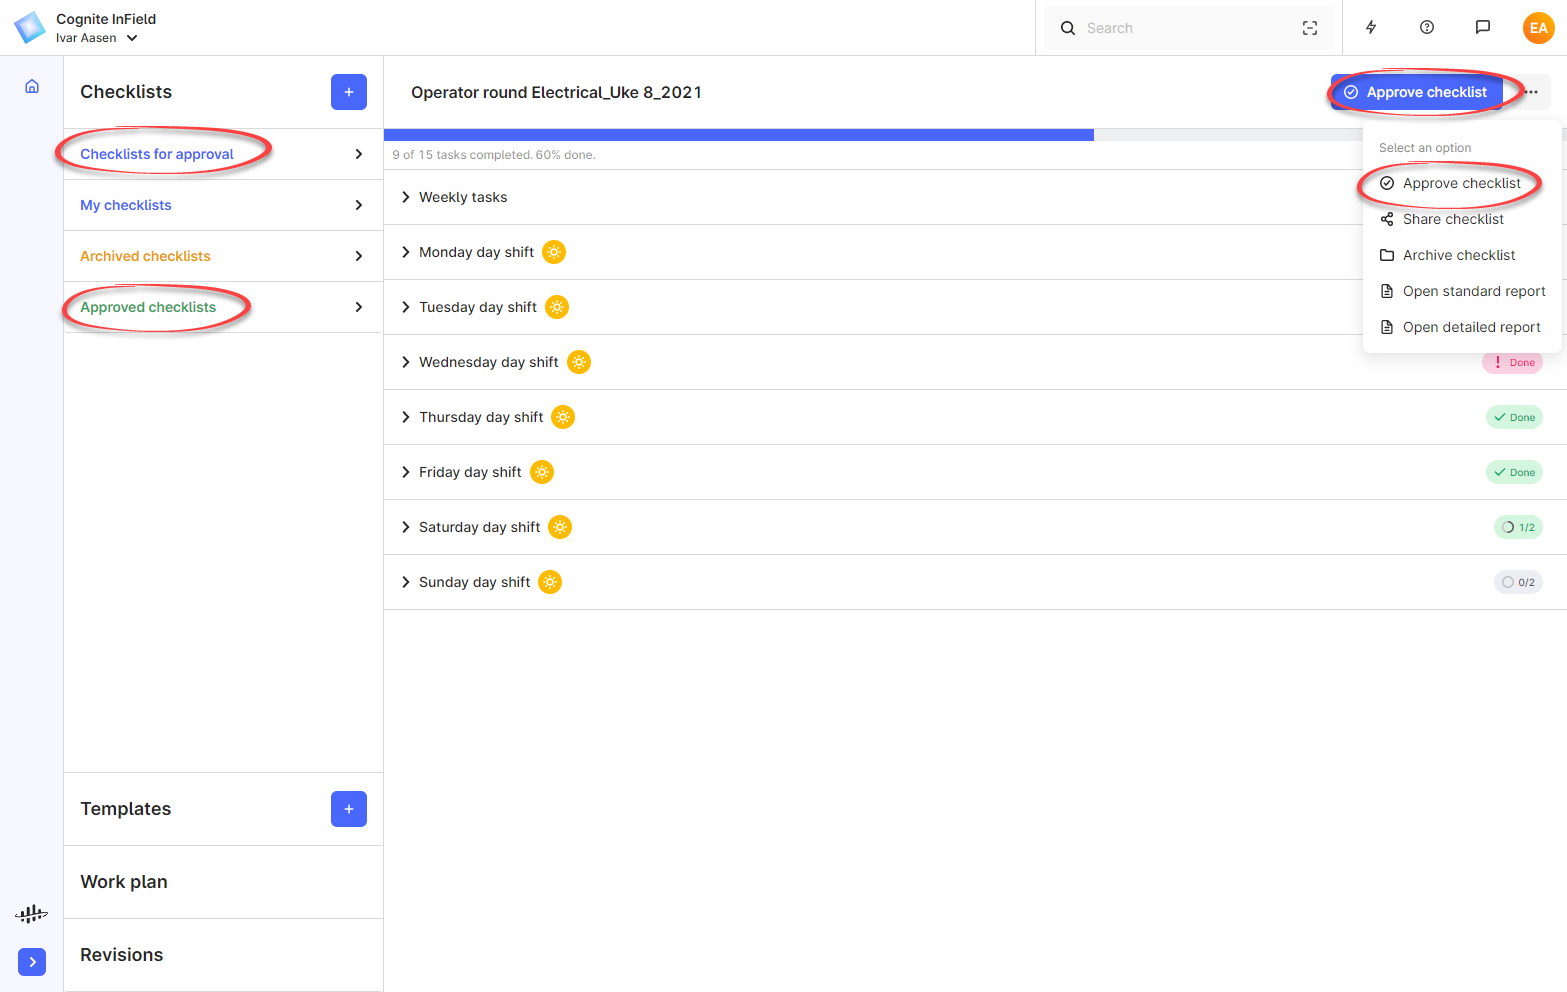Select Open detailed report from the menu
1567x992 pixels.
pyautogui.click(x=1470, y=327)
